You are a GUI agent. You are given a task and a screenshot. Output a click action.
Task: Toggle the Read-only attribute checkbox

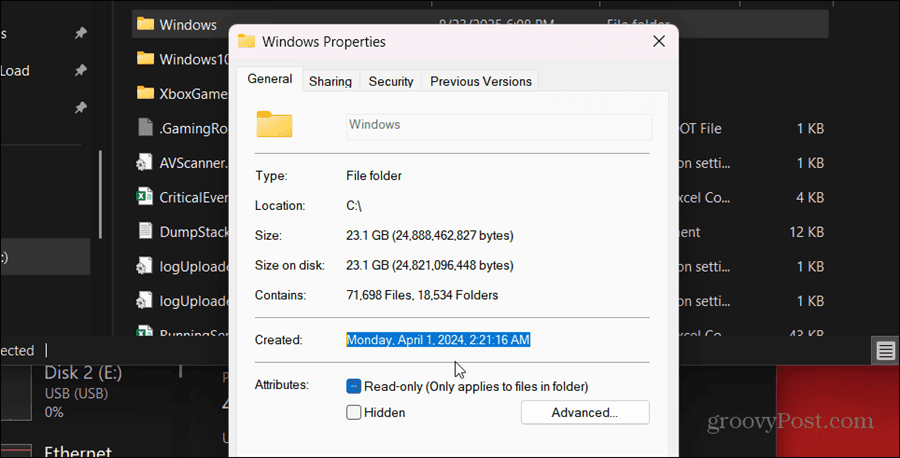click(354, 386)
